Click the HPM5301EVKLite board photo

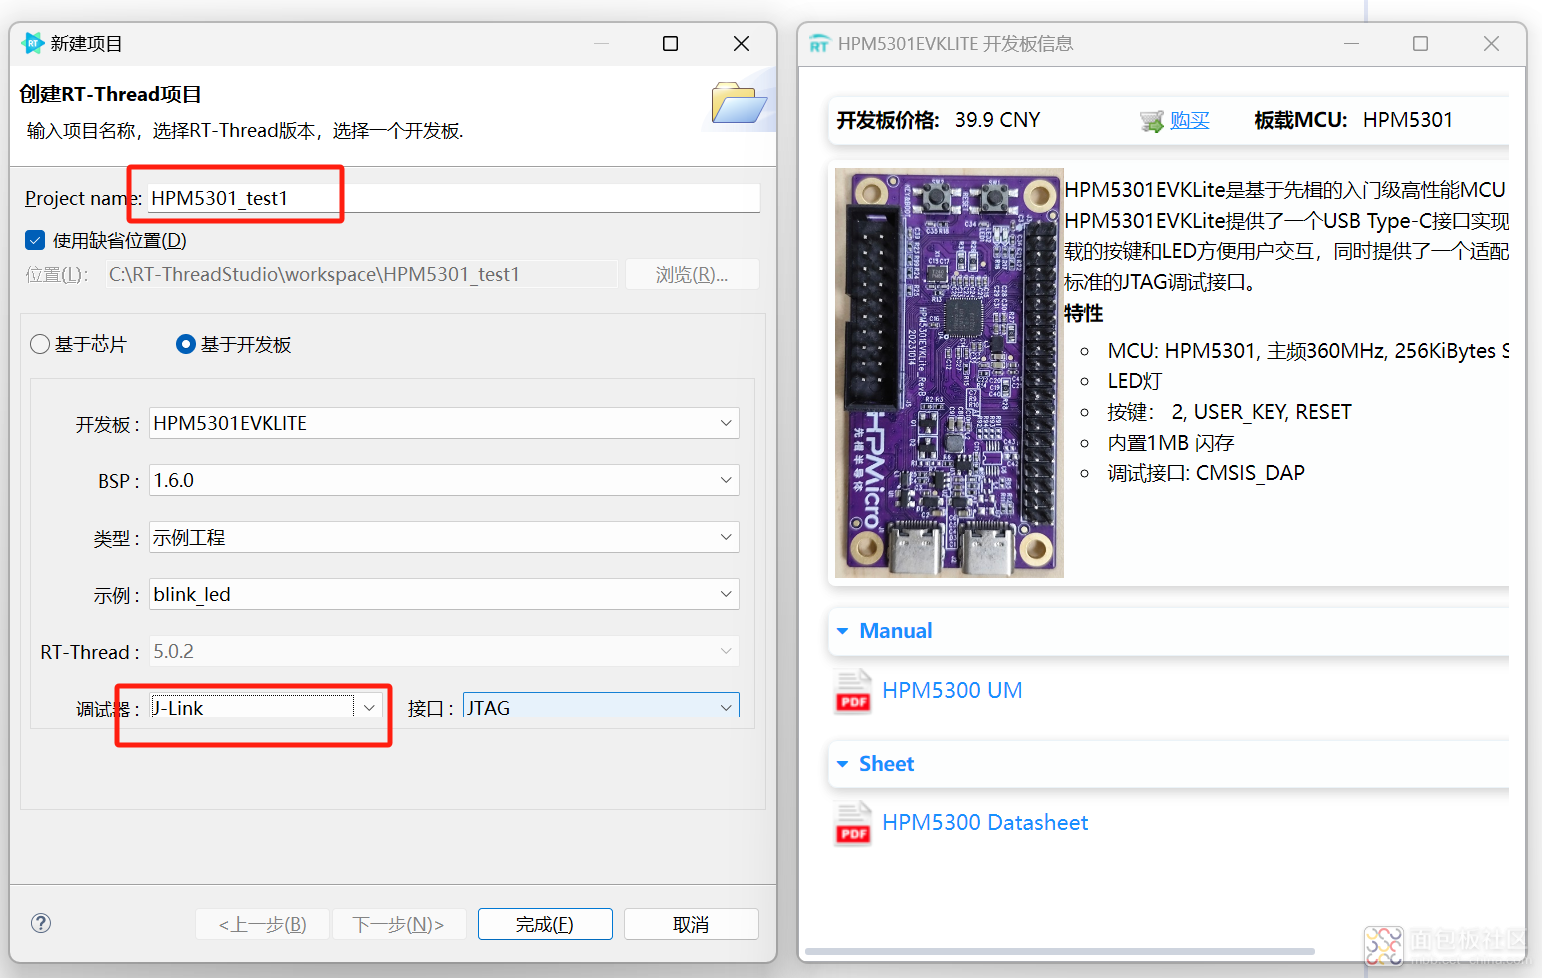pos(949,373)
